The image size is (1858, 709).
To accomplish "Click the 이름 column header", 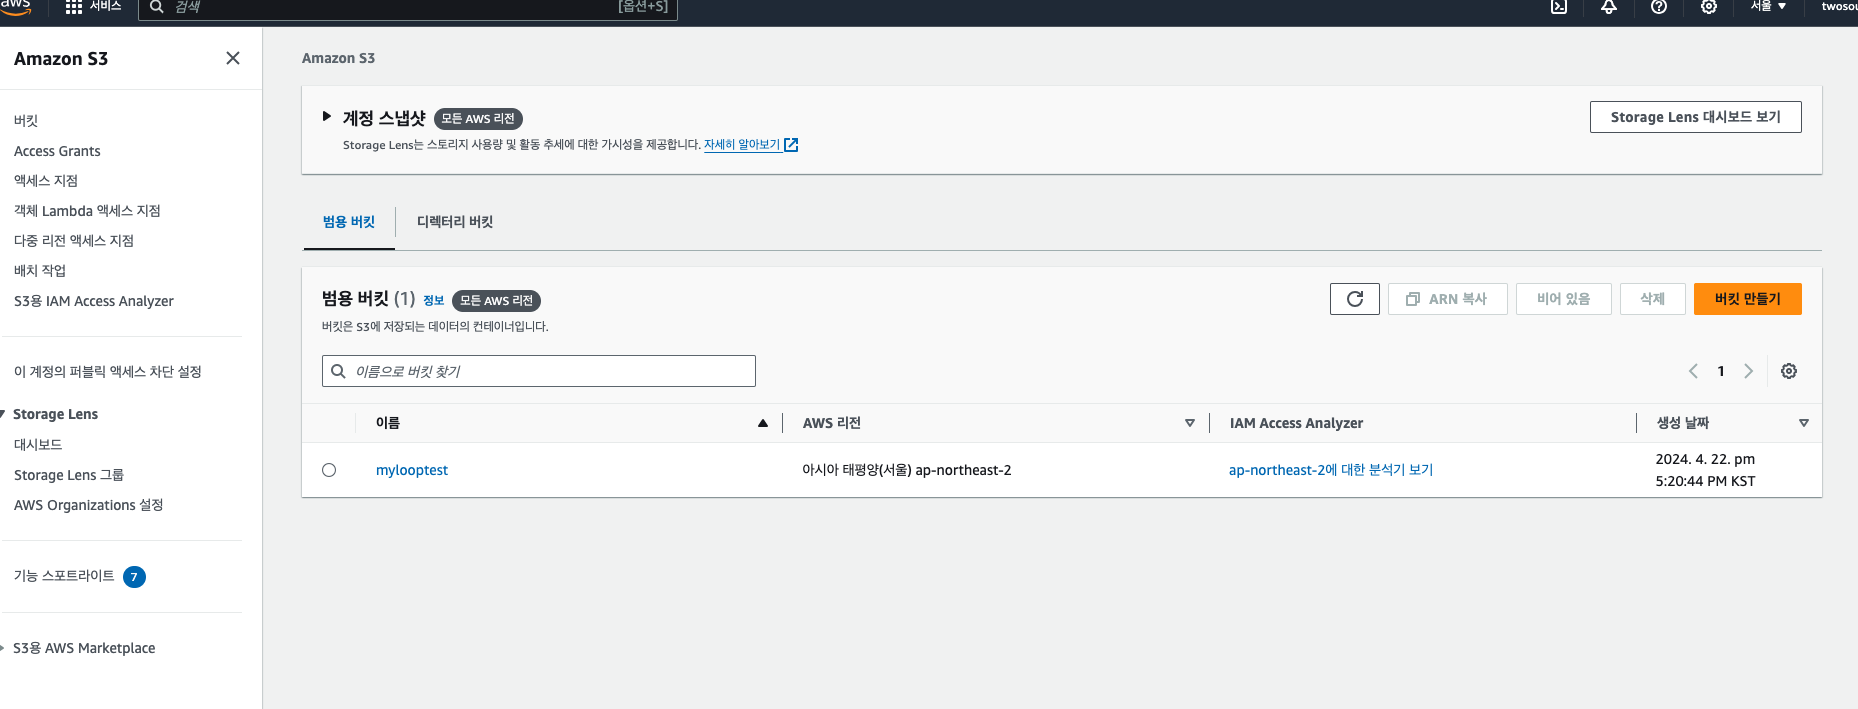I will pyautogui.click(x=388, y=423).
